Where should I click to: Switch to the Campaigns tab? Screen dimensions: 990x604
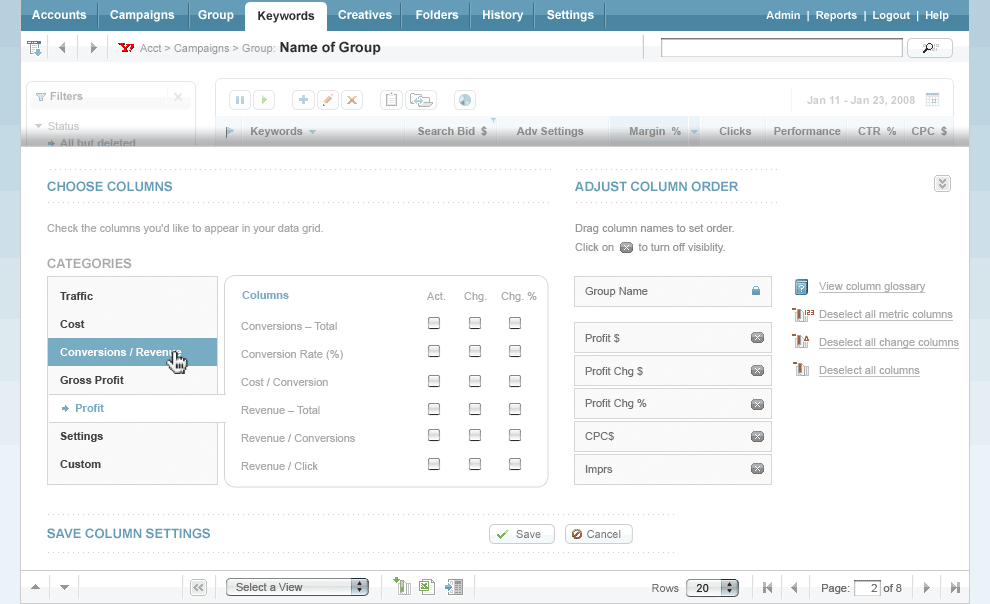point(142,15)
